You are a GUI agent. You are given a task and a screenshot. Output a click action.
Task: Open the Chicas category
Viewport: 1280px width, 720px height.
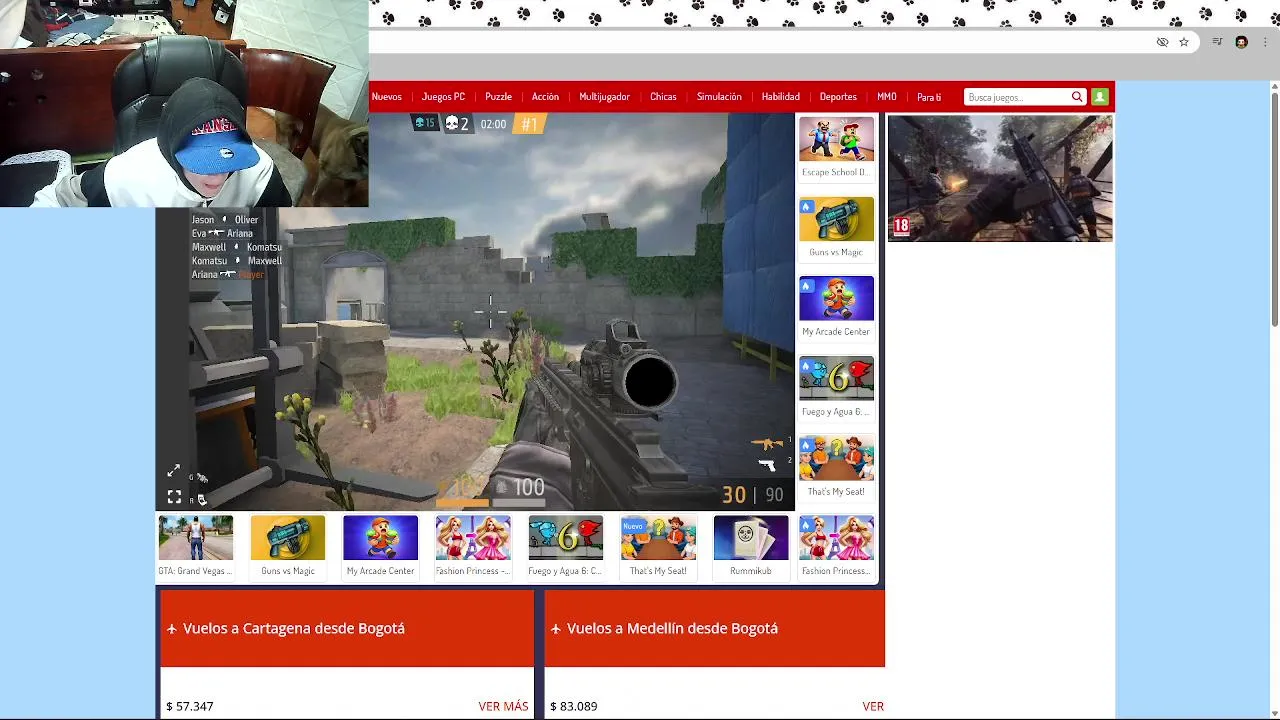663,97
